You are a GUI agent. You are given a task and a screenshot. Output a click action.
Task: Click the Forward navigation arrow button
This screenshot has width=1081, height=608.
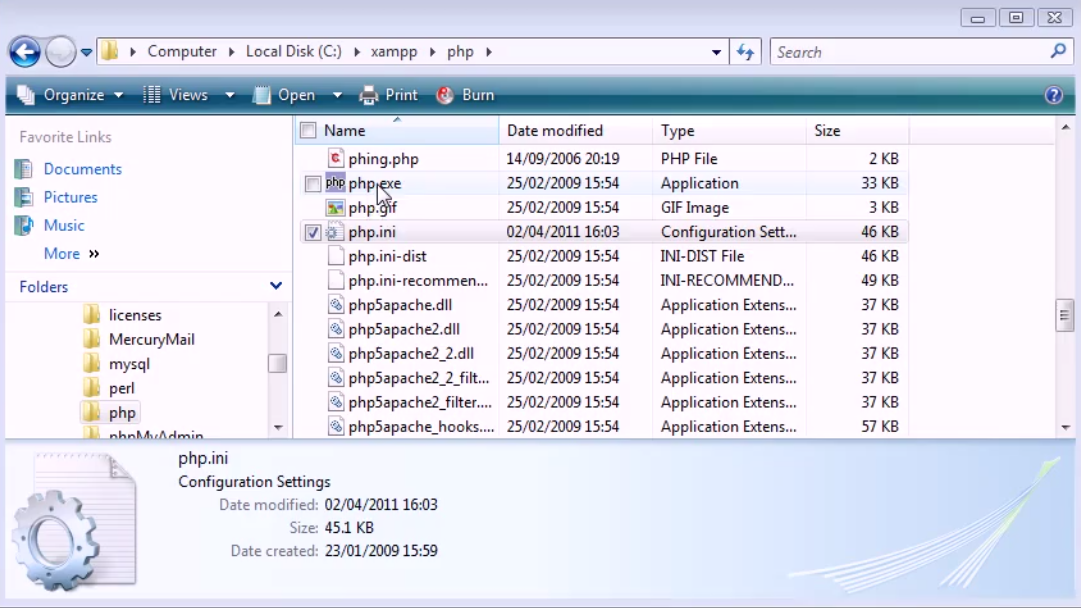[61, 52]
